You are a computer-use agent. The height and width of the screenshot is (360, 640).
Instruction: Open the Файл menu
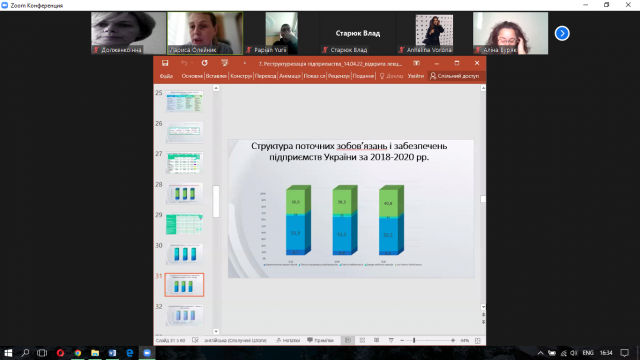[x=166, y=76]
